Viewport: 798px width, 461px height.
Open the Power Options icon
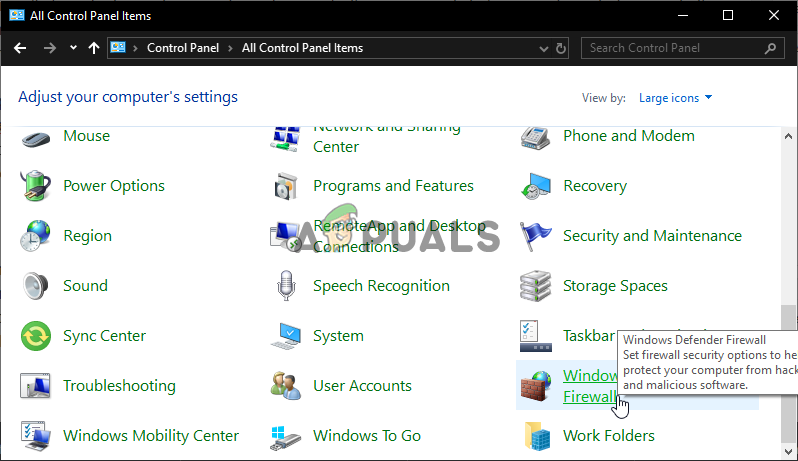[x=36, y=186]
